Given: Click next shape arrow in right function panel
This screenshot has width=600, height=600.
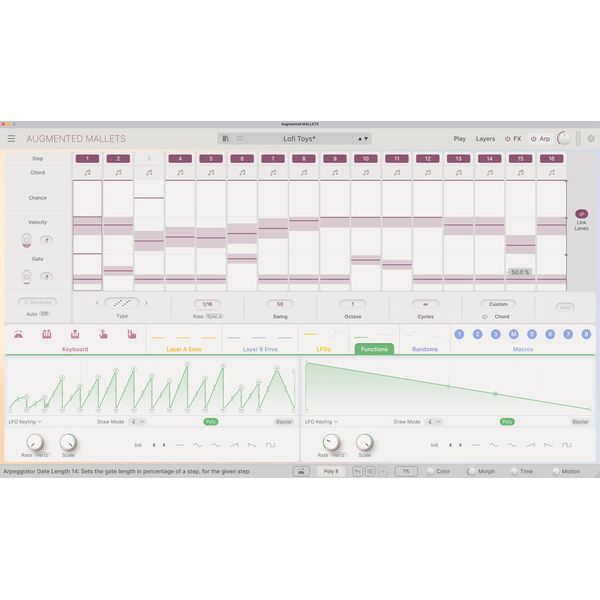Looking at the screenshot, I should tap(460, 445).
